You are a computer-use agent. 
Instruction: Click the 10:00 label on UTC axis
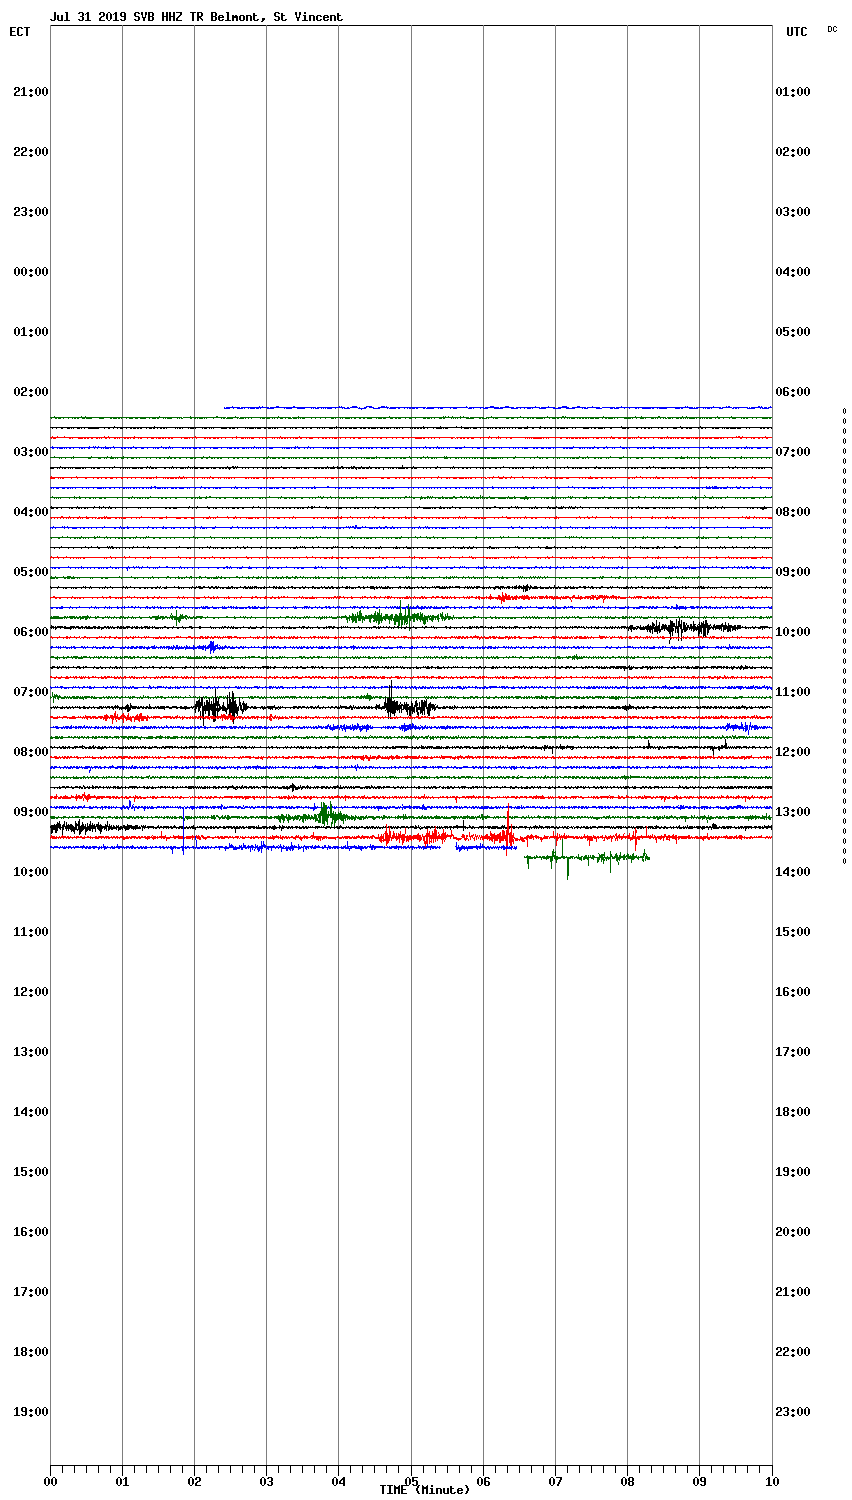(x=793, y=632)
